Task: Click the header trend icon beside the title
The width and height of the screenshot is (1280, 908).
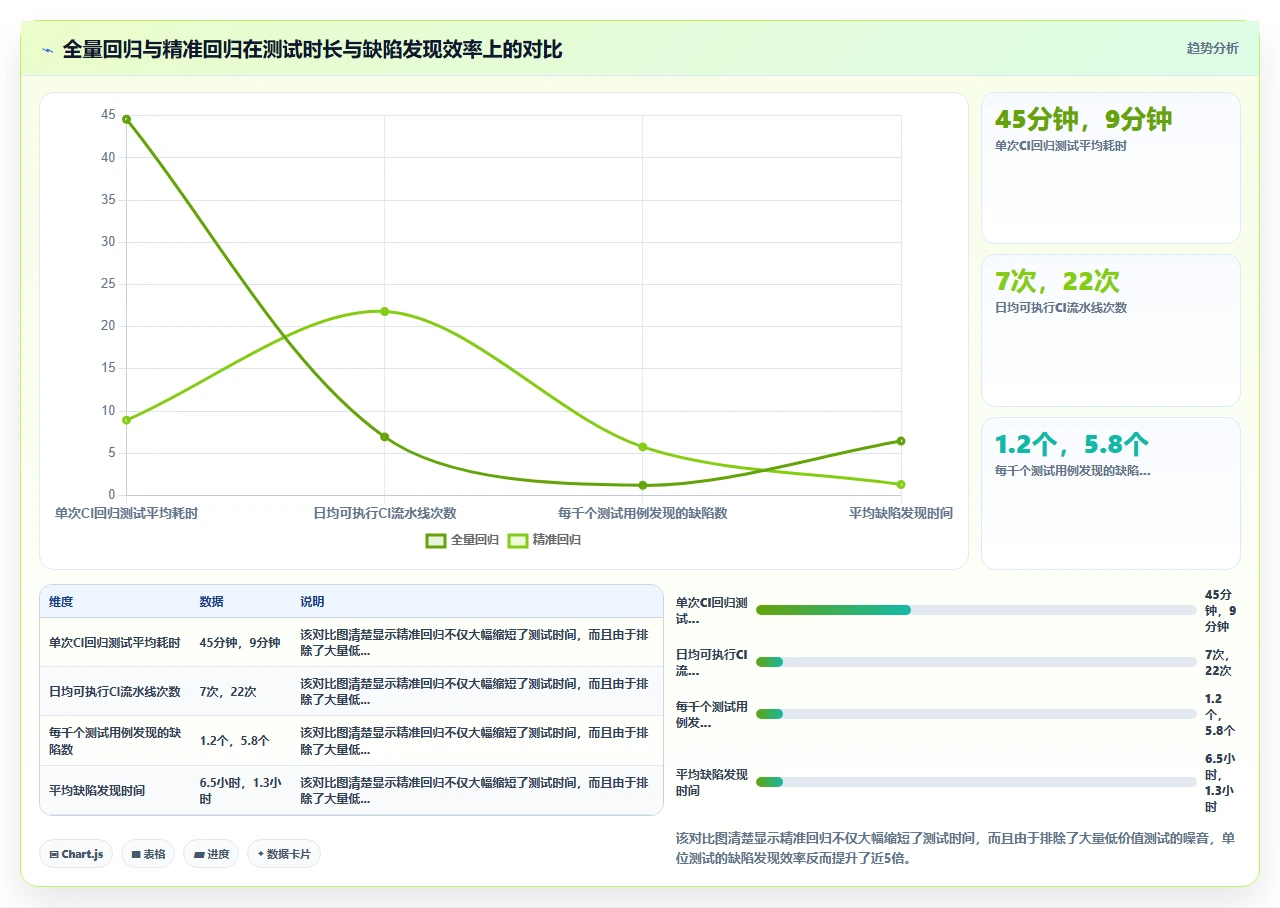Action: click(x=47, y=49)
